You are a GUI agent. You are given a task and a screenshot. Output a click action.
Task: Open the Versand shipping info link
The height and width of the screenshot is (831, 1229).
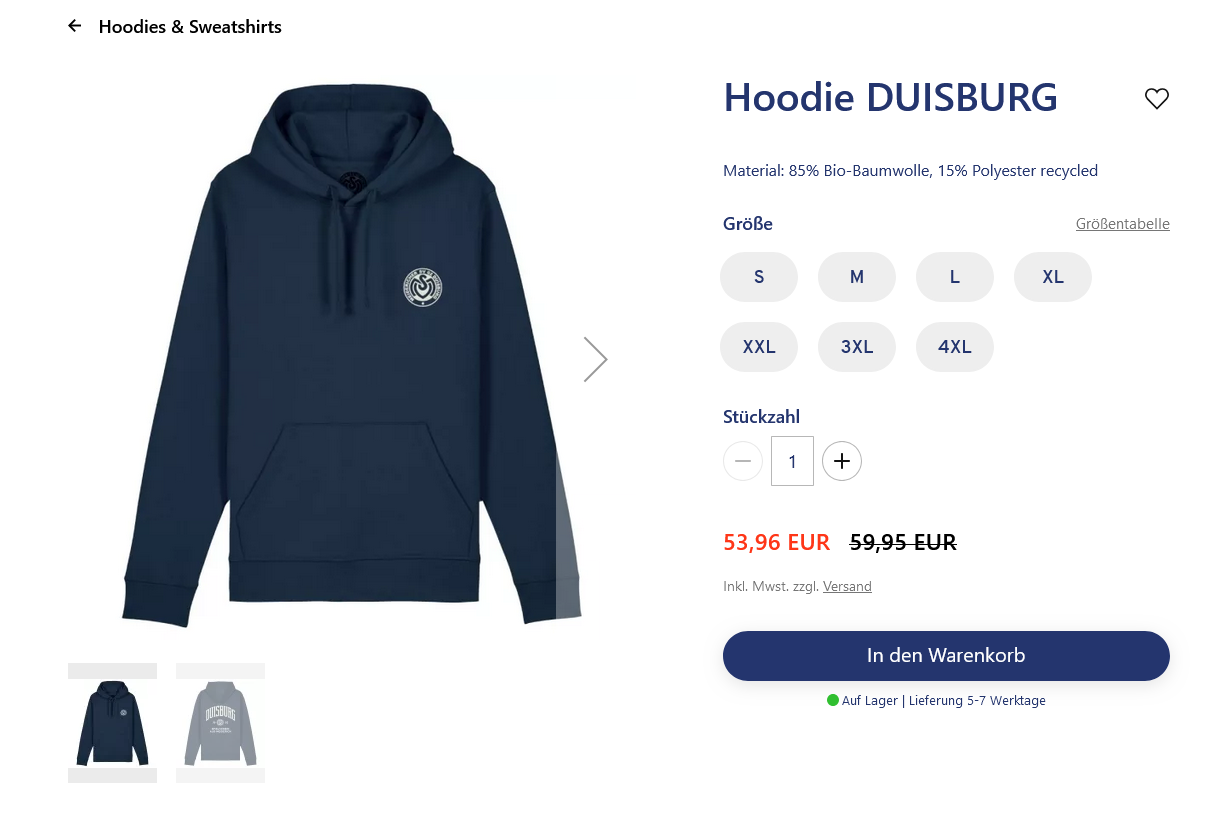click(x=847, y=586)
